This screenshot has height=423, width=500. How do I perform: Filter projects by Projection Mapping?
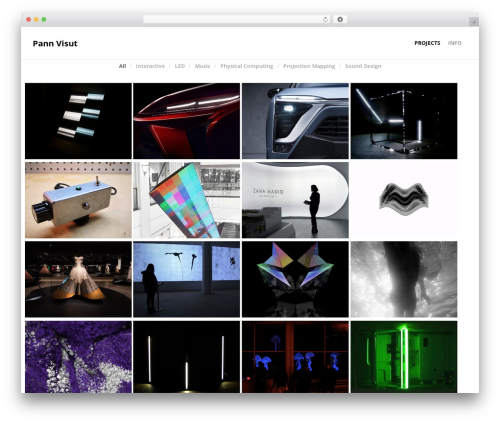(309, 66)
